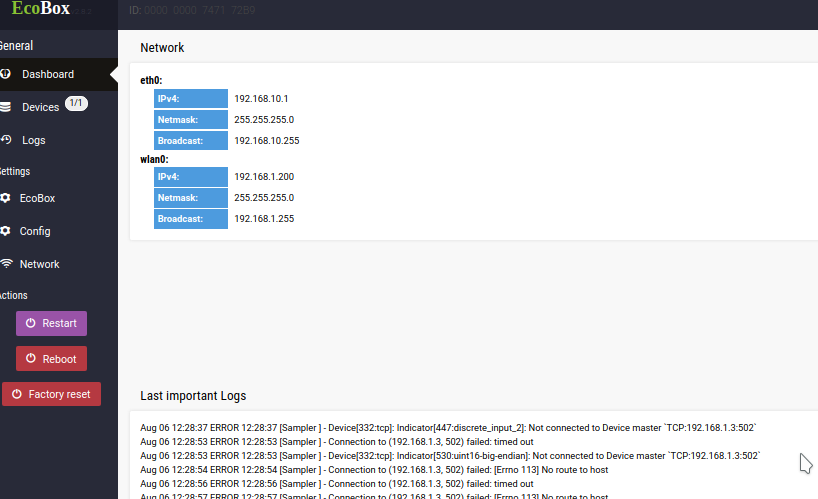Open the Config settings page
This screenshot has height=499, width=818.
pyautogui.click(x=58, y=231)
